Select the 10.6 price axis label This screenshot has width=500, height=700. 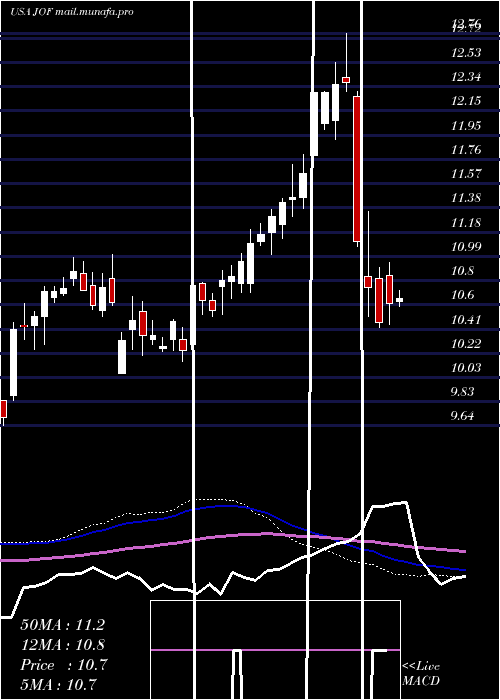(463, 295)
